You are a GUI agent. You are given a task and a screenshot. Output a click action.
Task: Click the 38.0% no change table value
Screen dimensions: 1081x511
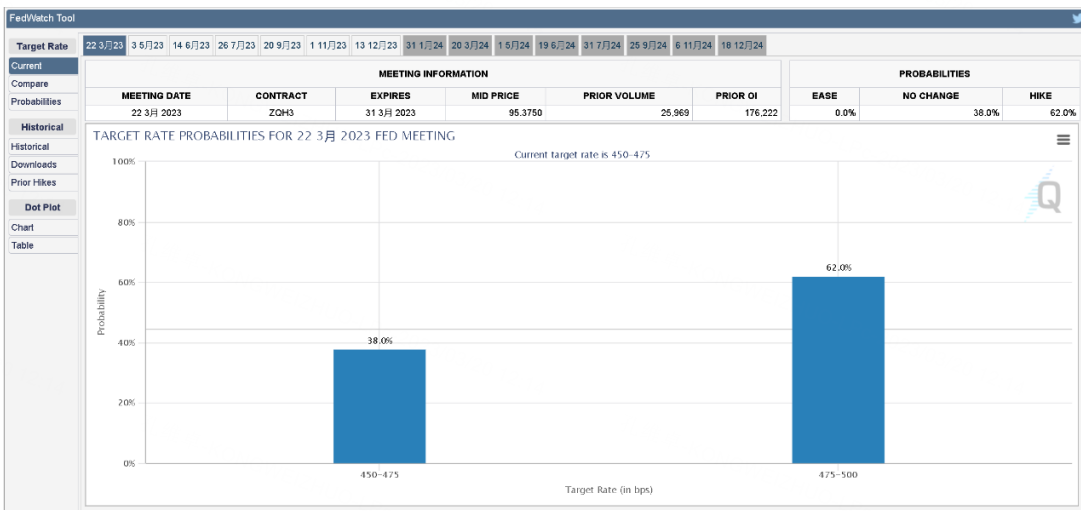[986, 112]
